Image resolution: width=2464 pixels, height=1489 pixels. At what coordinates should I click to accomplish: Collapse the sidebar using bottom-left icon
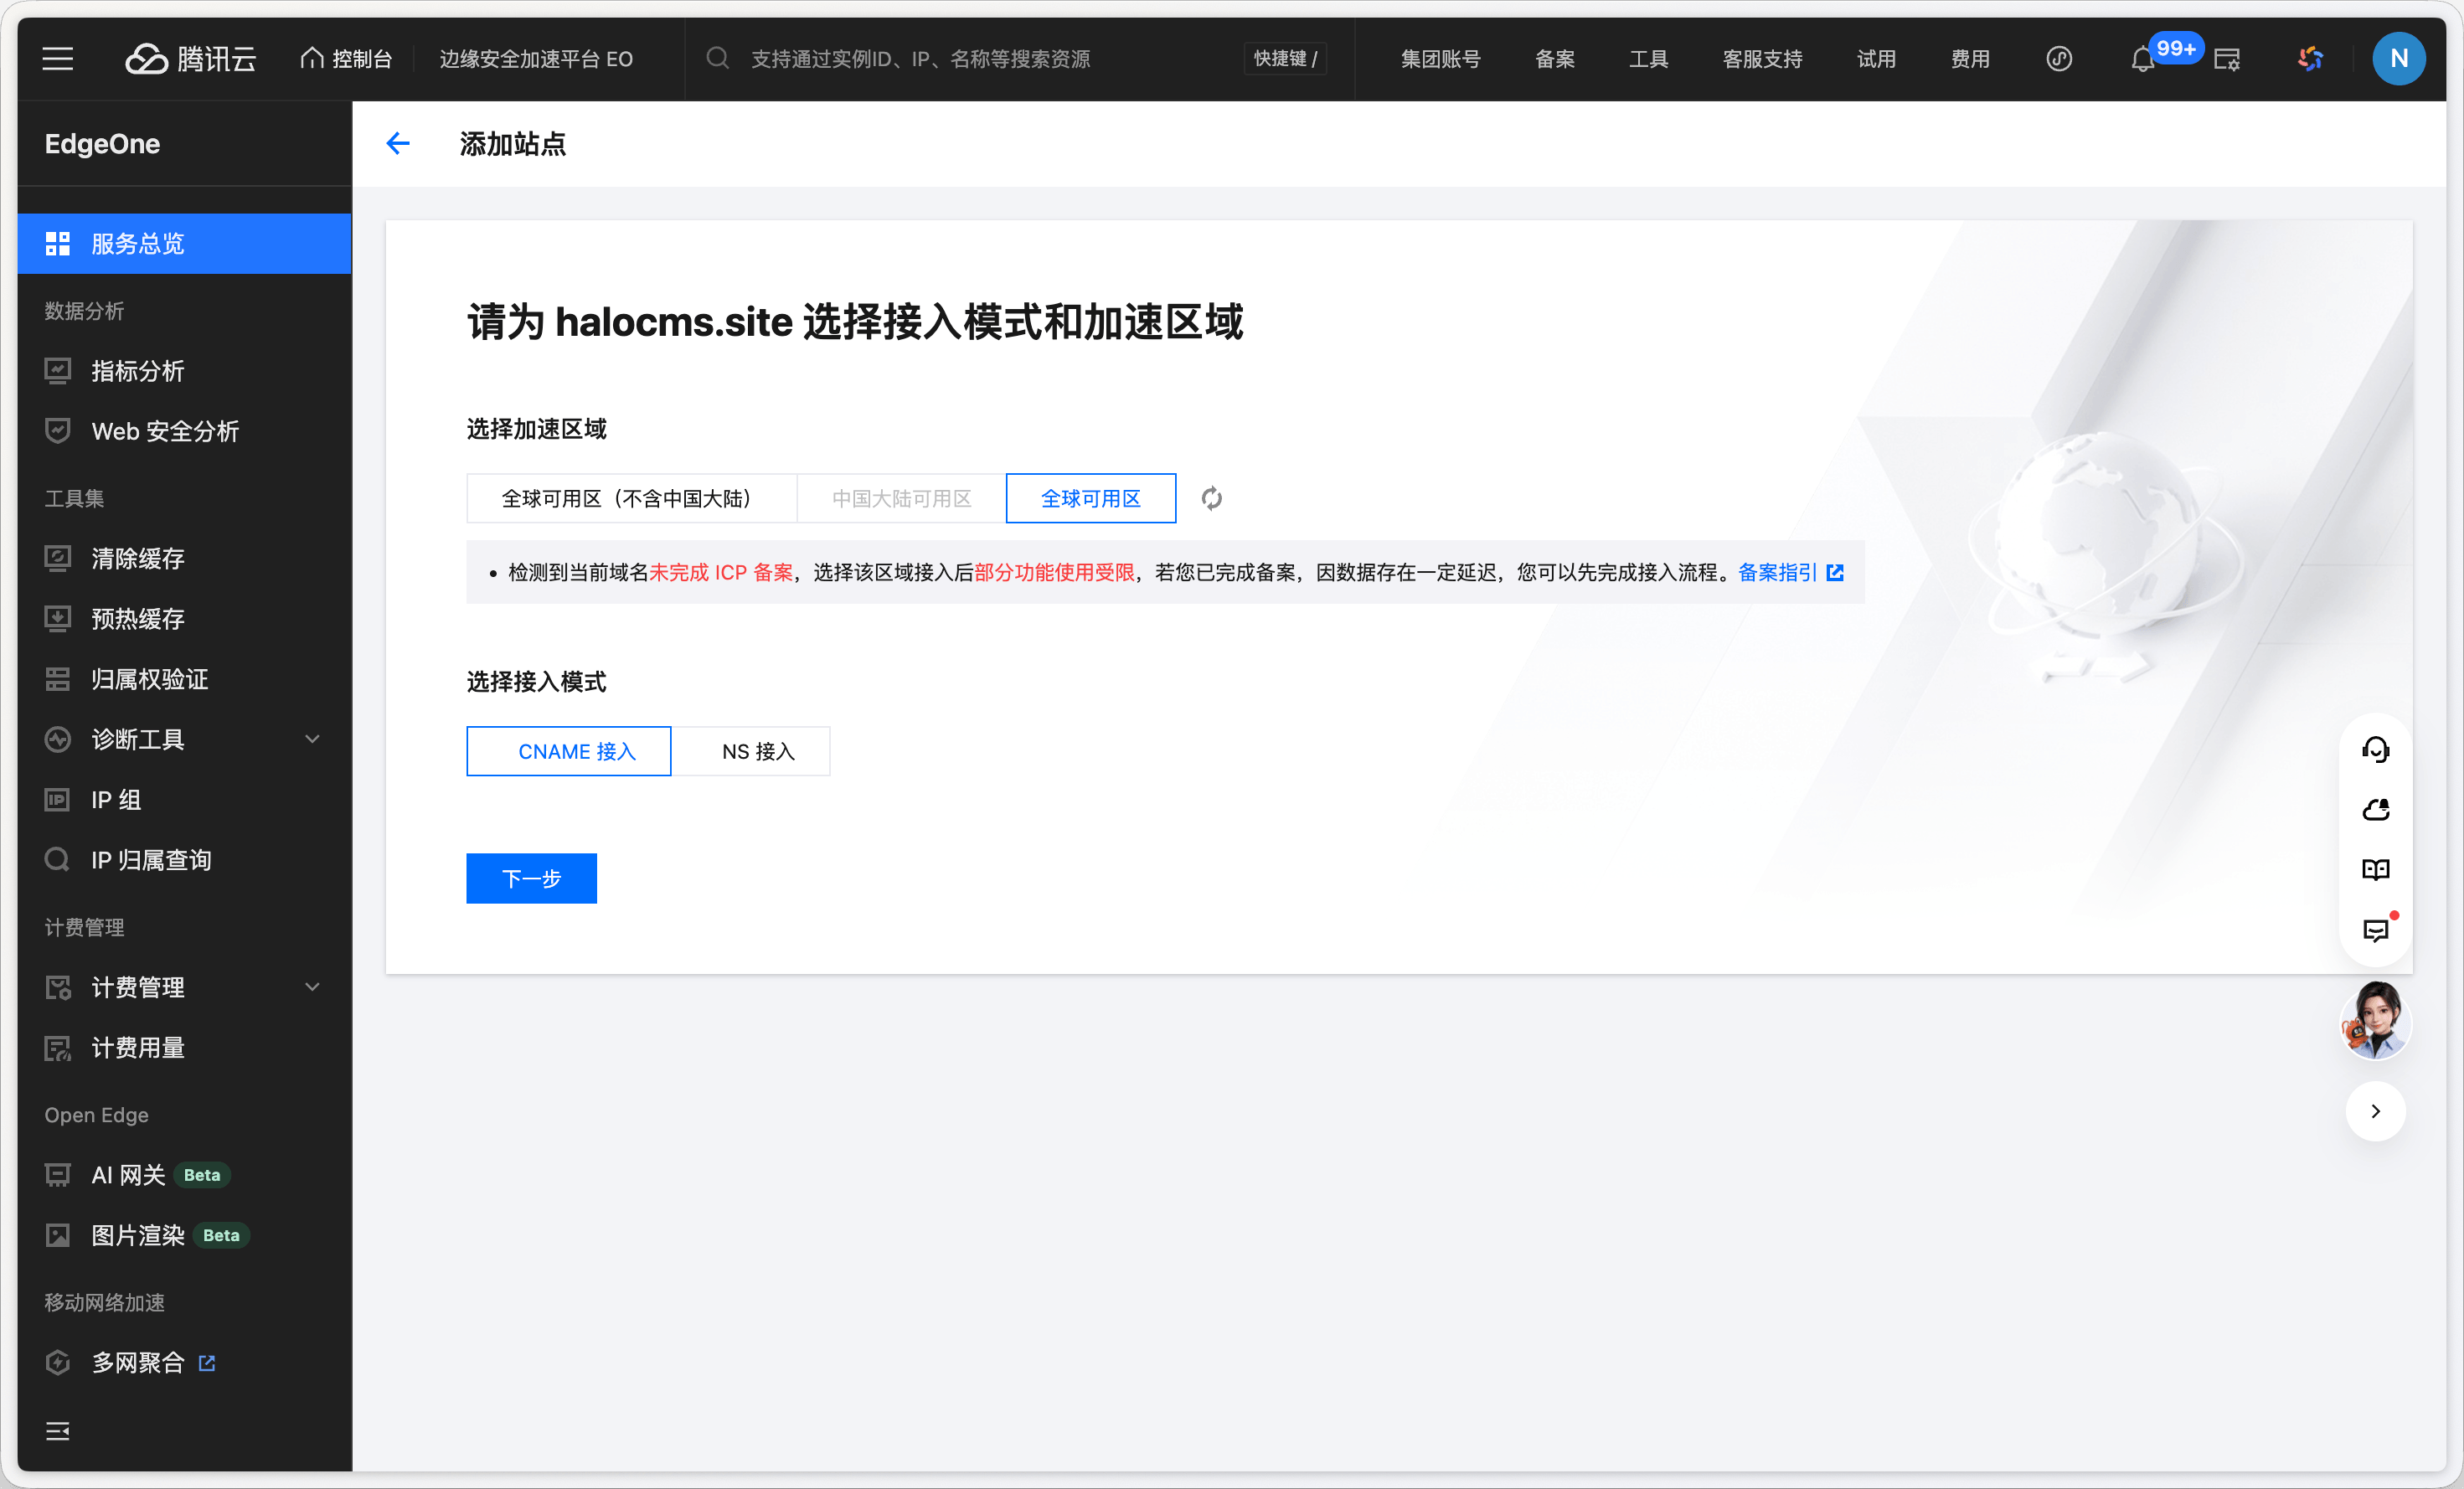(58, 1431)
